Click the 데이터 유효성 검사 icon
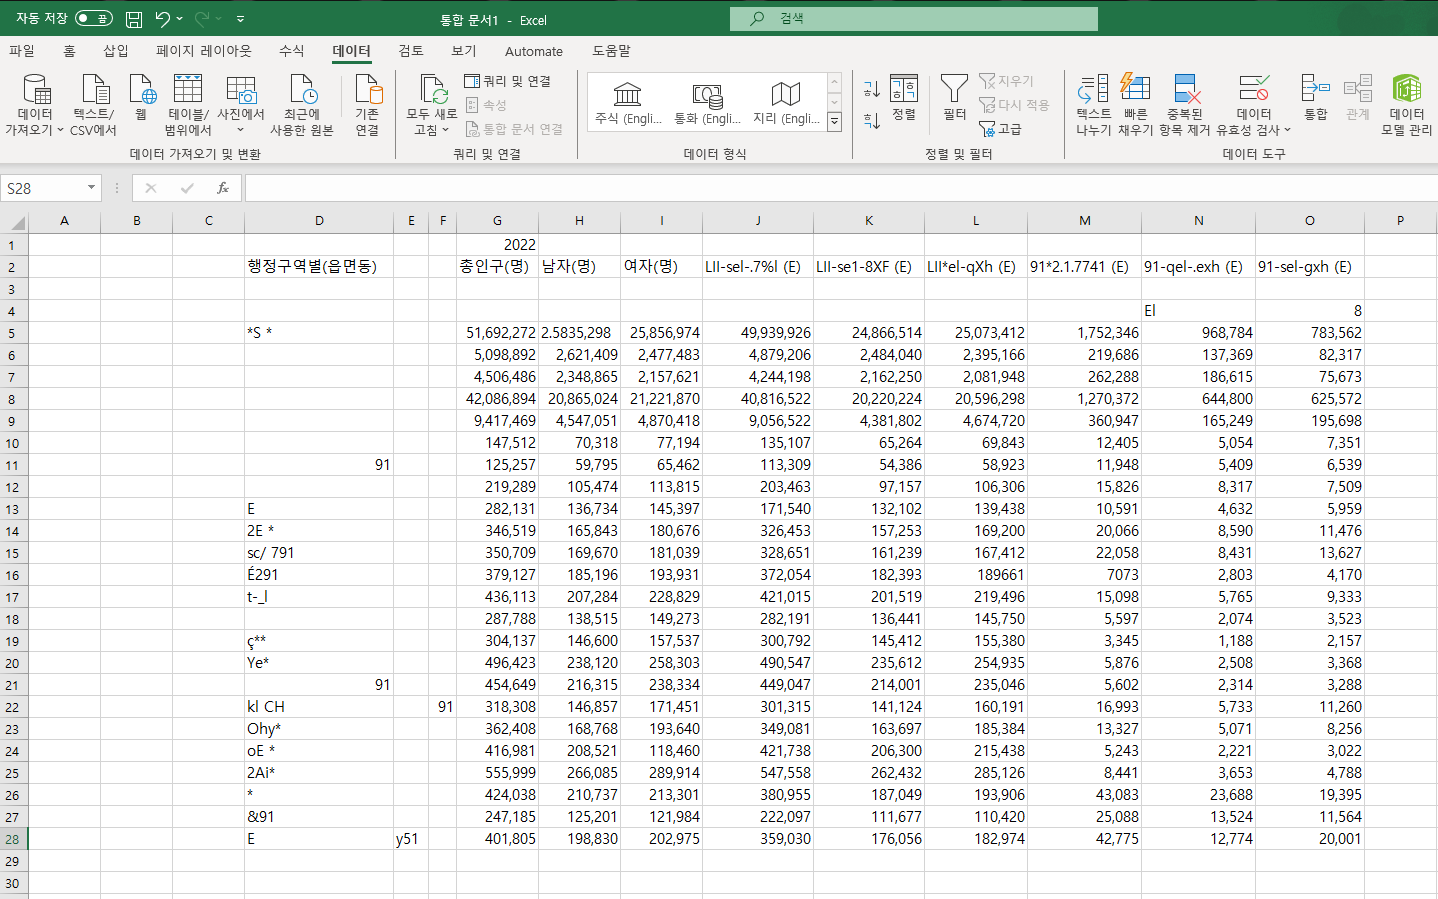The width and height of the screenshot is (1438, 899). pyautogui.click(x=1254, y=90)
